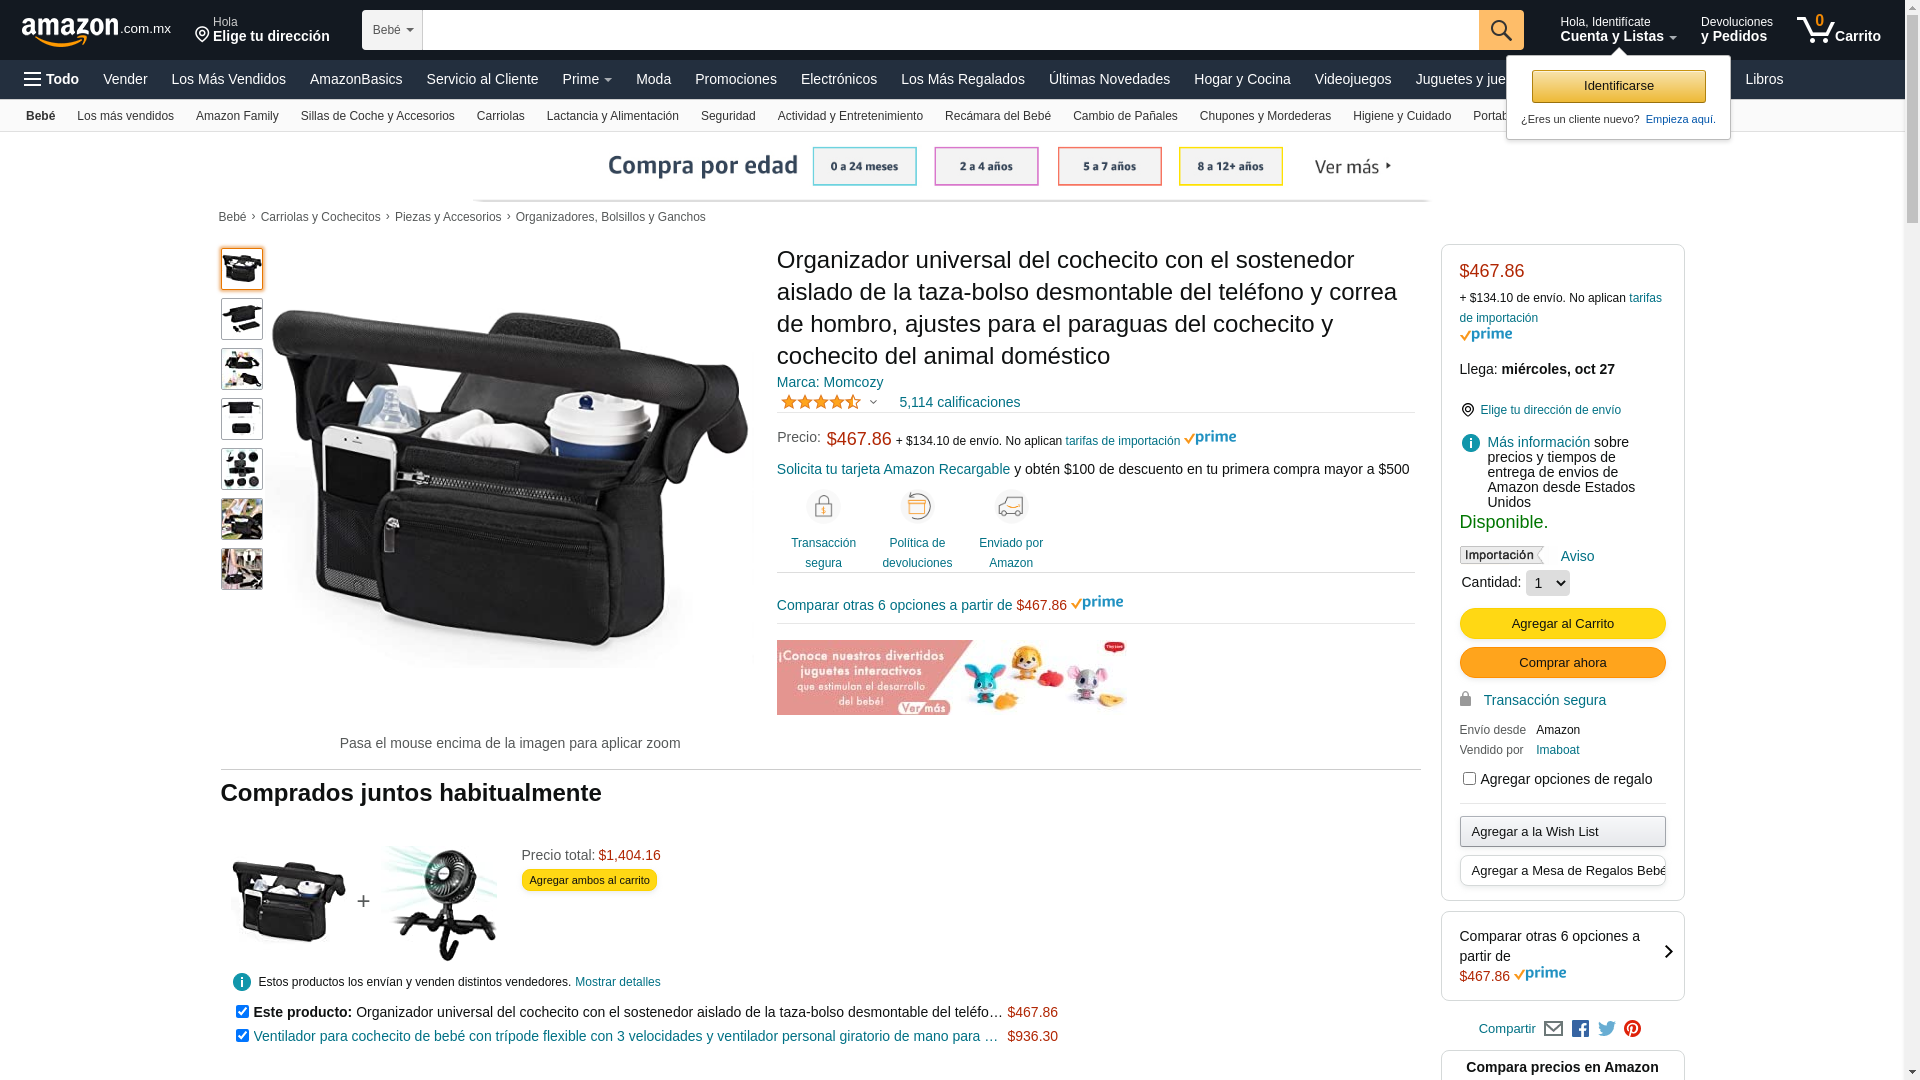The height and width of the screenshot is (1080, 1920).
Task: Open the Videojuegos menu item
Action: (x=1352, y=79)
